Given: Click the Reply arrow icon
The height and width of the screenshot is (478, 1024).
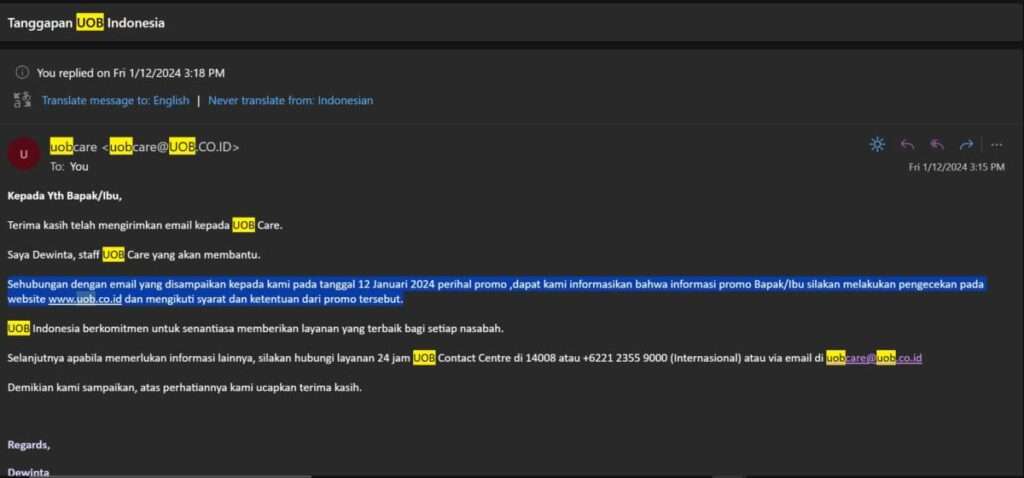Looking at the screenshot, I should point(907,145).
